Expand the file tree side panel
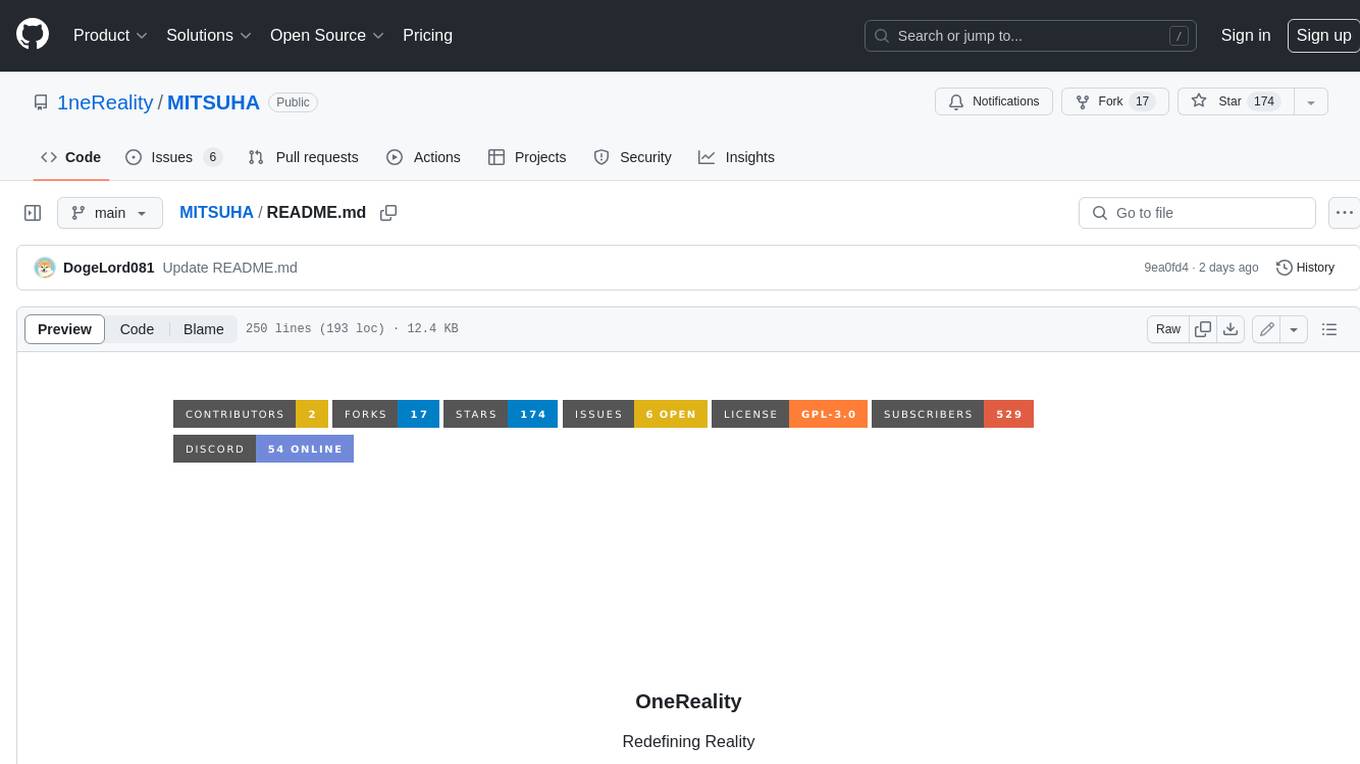The image size is (1360, 764). coord(32,213)
